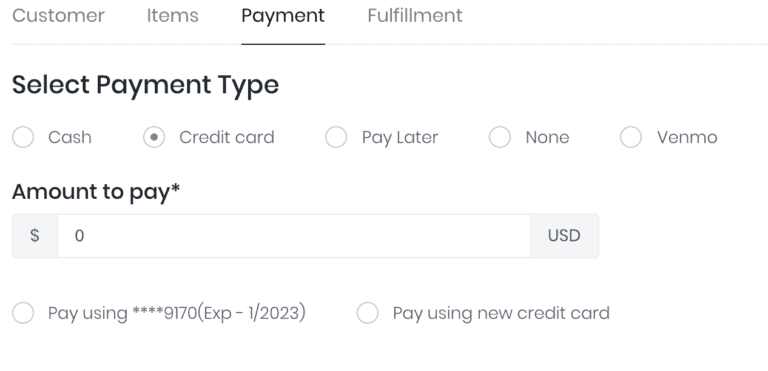Click the 'Venmo' label text

(687, 138)
